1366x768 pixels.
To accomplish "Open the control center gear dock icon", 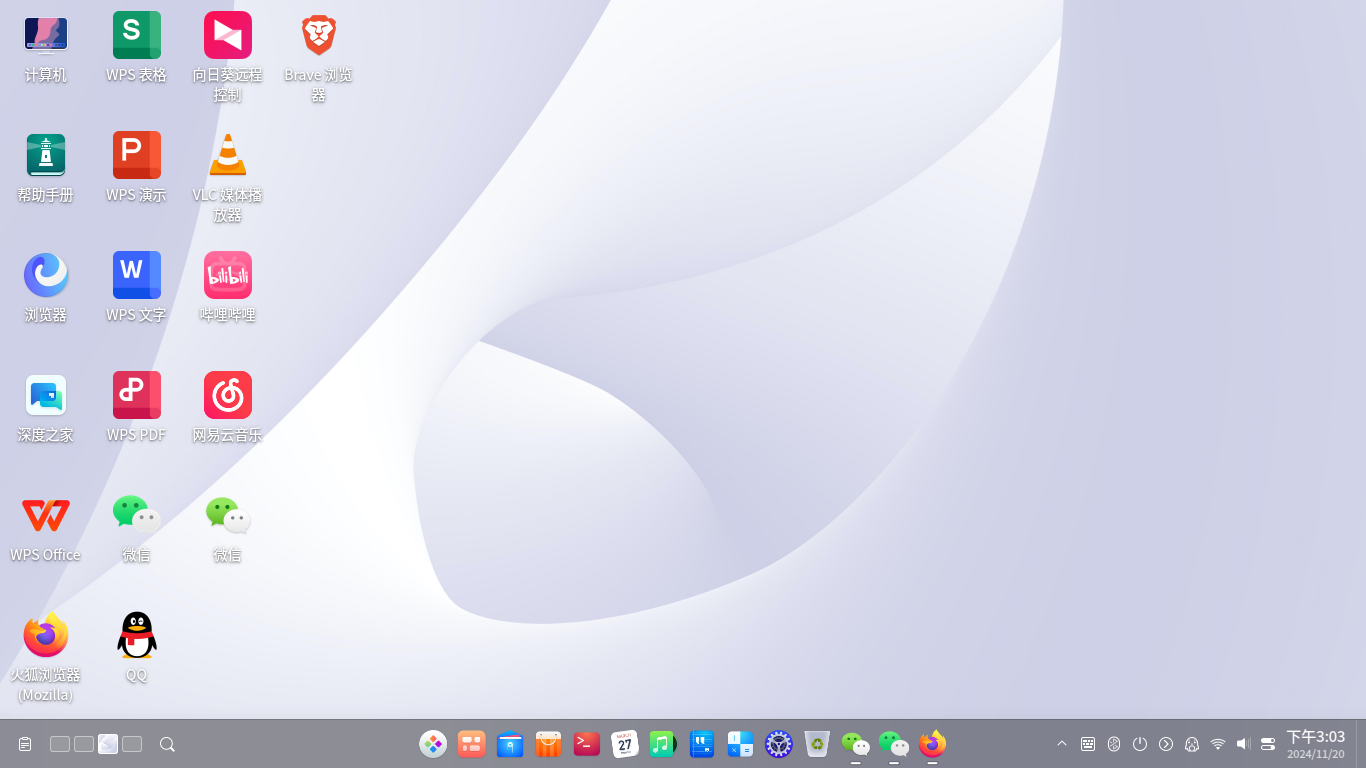I will click(779, 744).
